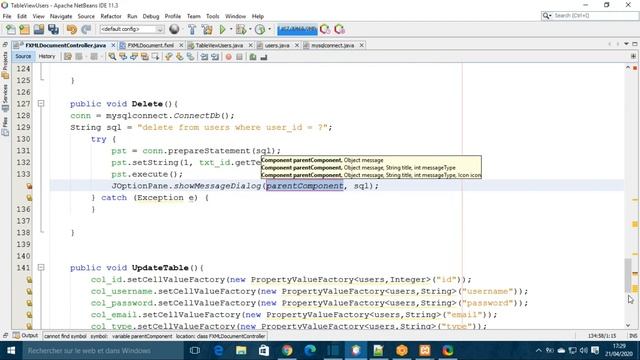Image resolution: width=640 pixels, height=360 pixels.
Task: Click Find Previous Occurrence icon
Action: (x=123, y=57)
